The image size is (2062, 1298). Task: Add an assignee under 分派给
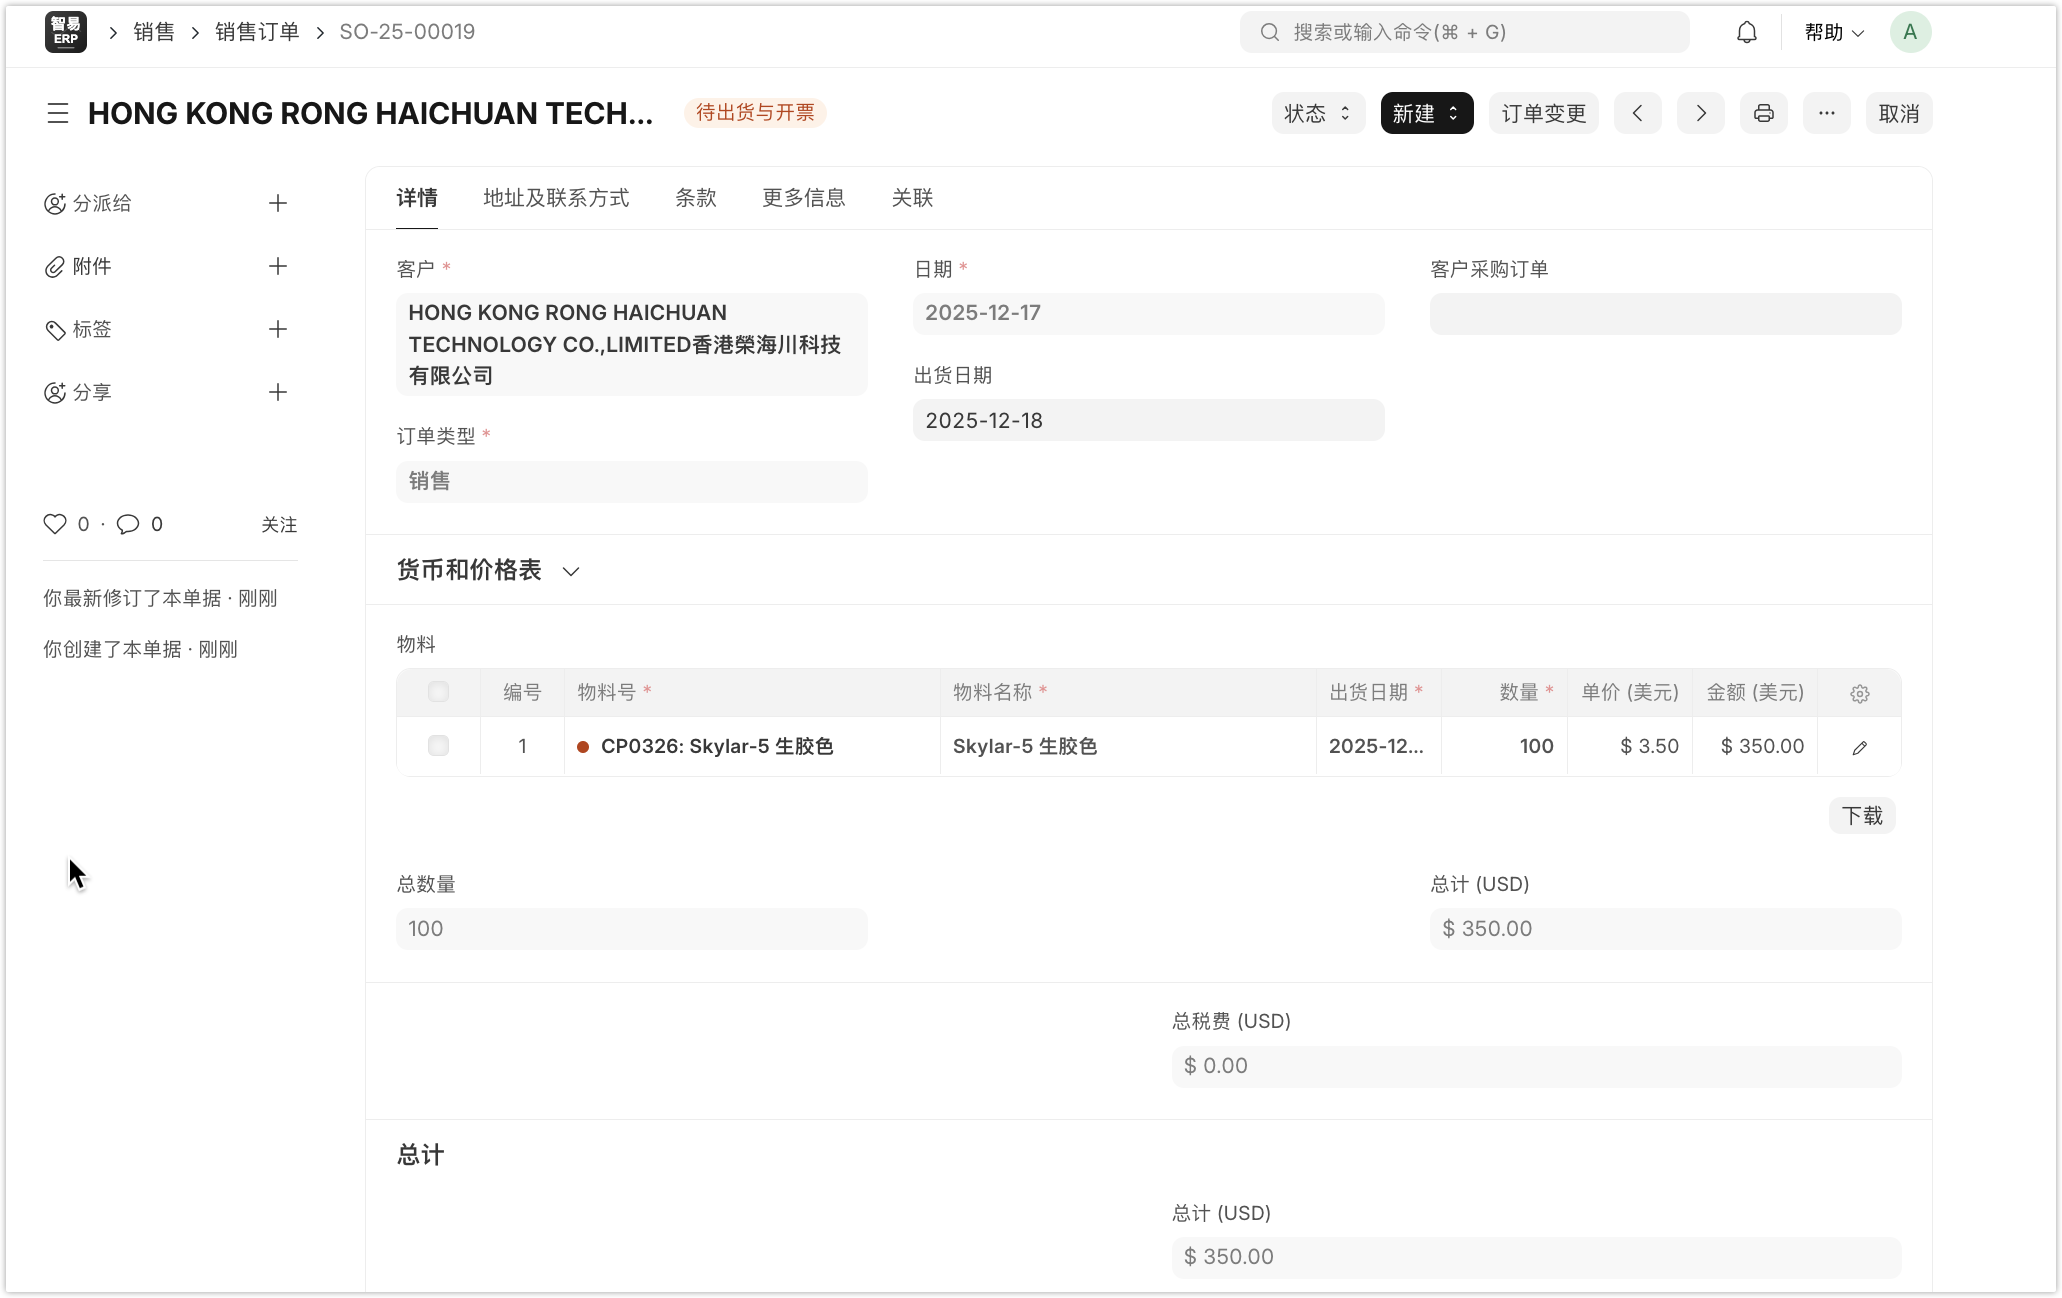pyautogui.click(x=278, y=203)
